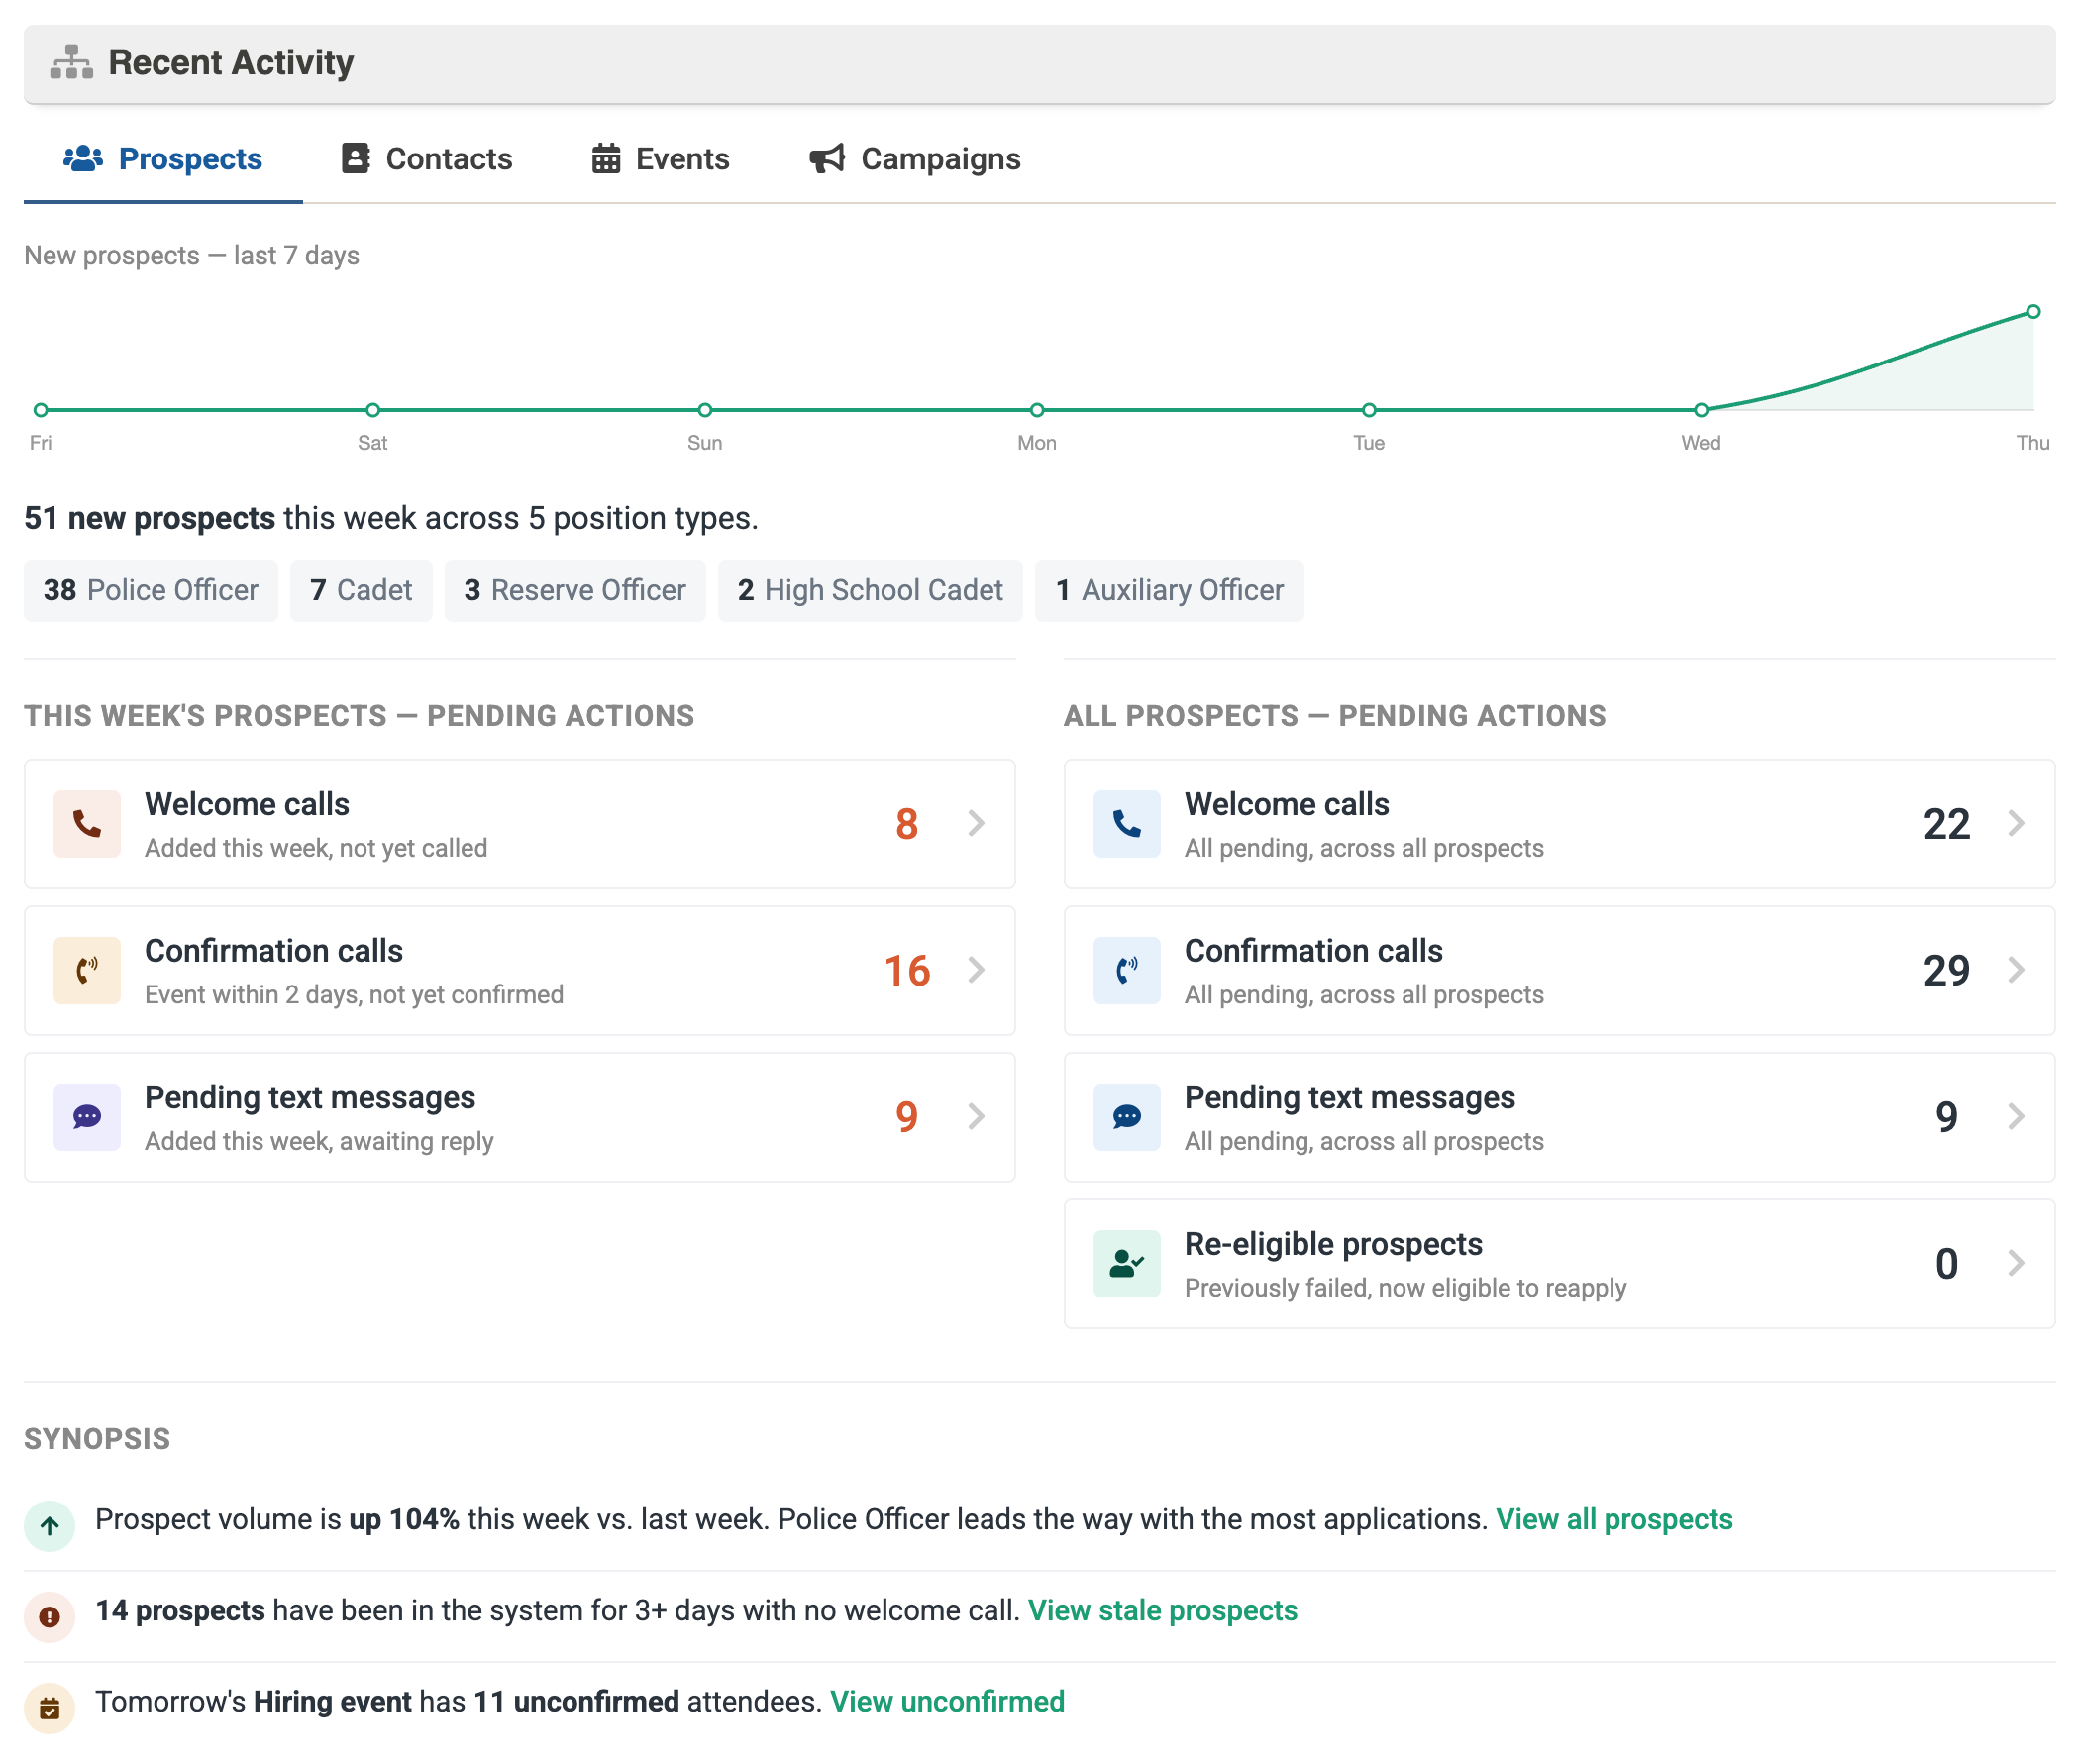Viewport: 2080px width, 1764px height.
Task: Click all prospects Confirmation calls phone icon
Action: [x=1127, y=971]
